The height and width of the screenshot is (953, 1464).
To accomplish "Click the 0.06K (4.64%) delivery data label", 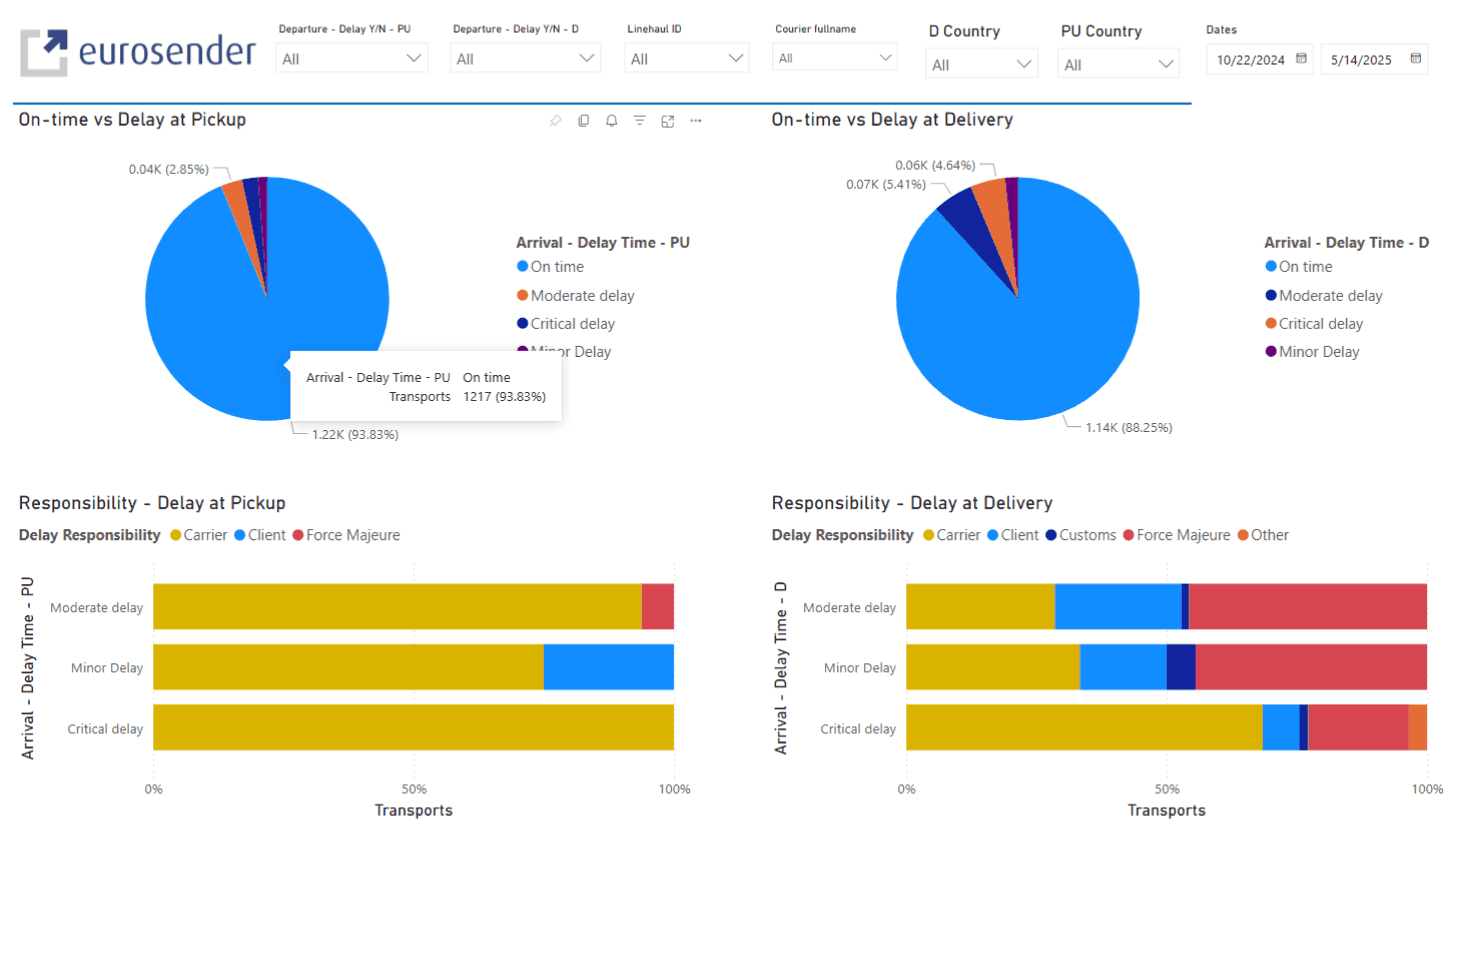I will tap(935, 166).
